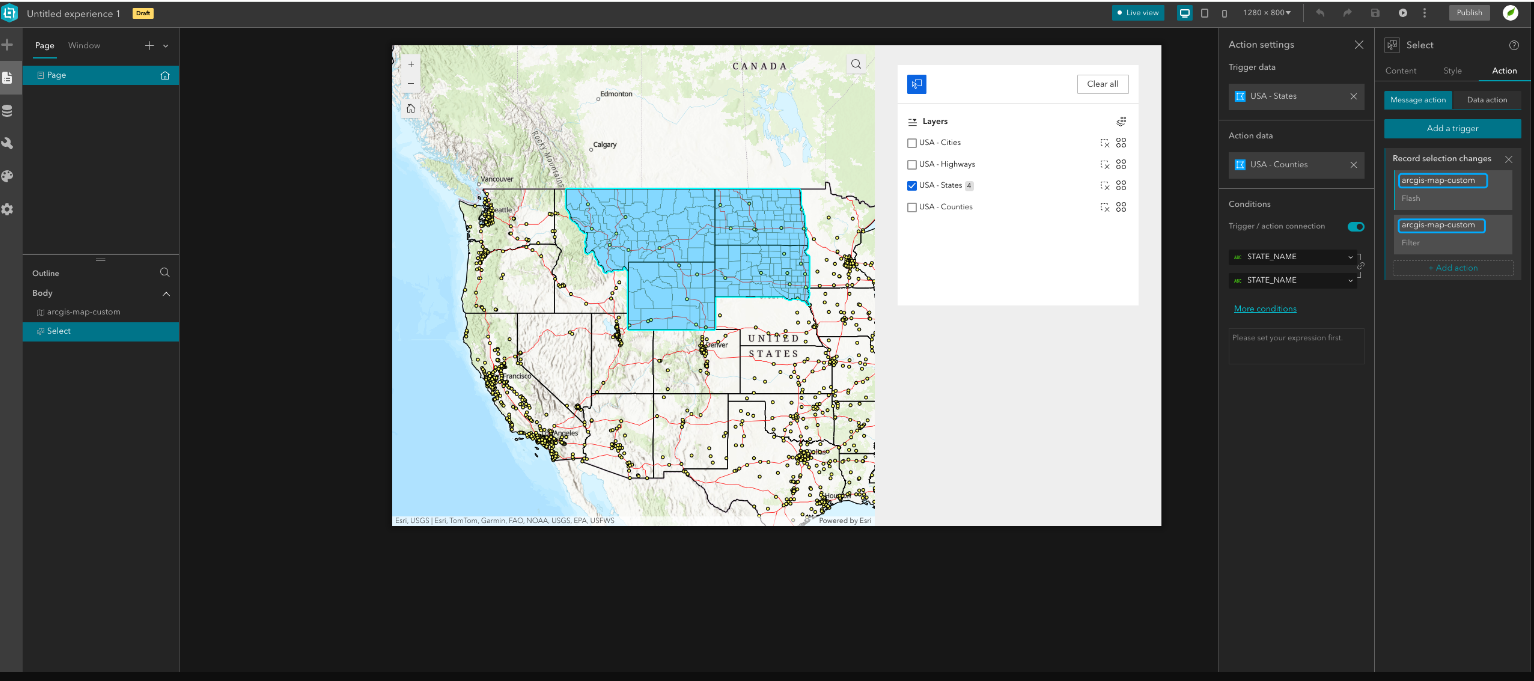Screen dimensions: 1534x681
Task: Select the arcgis-map-custom Flash input field
Action: click(x=1442, y=180)
